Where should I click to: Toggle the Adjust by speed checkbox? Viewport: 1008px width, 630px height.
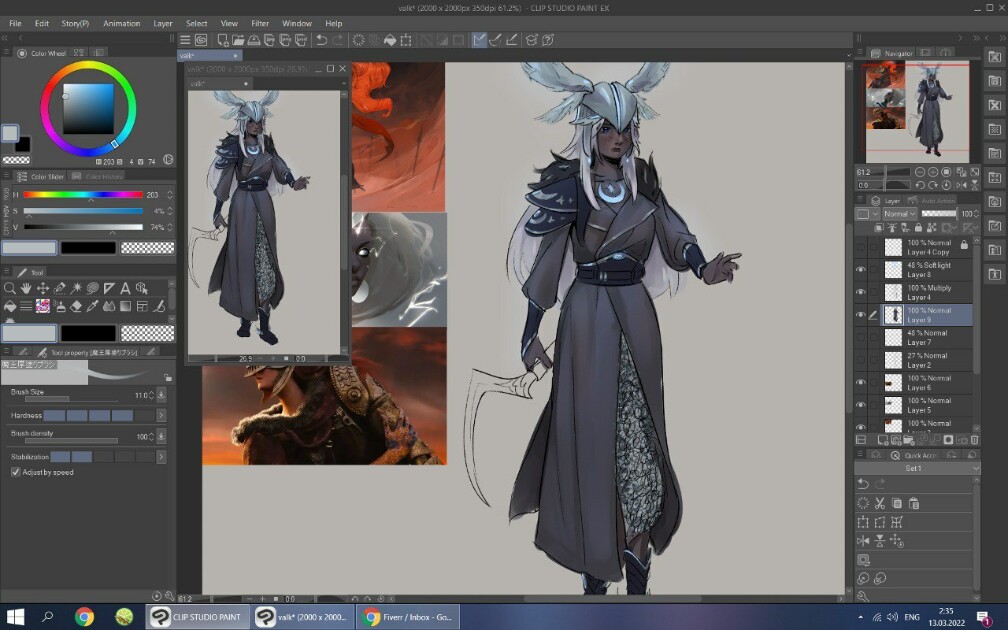[x=15, y=472]
